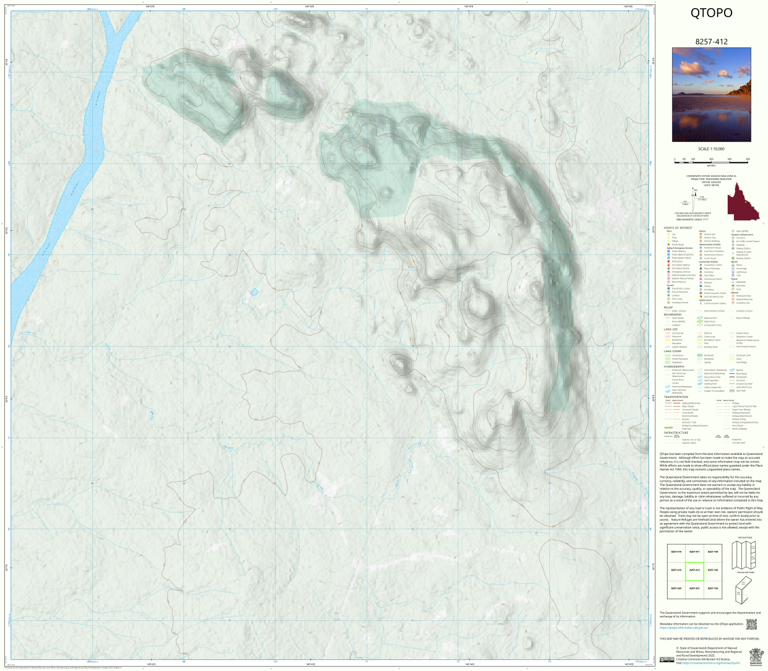Click the QR code for QTopo application
The height and width of the screenshot is (671, 768).
(751, 625)
